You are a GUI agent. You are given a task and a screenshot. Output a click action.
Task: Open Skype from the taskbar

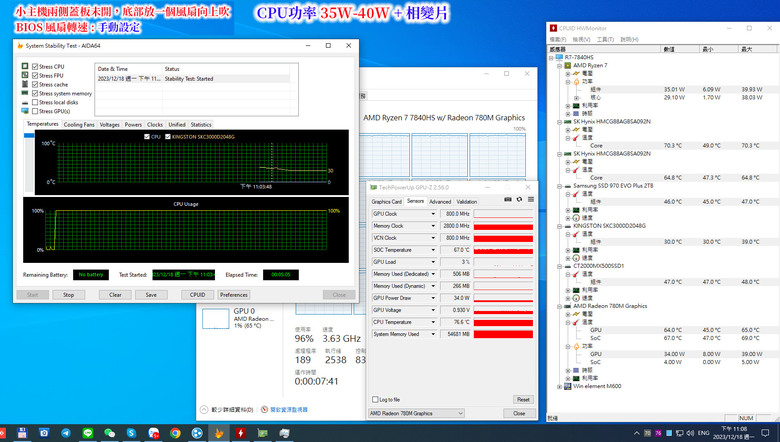[x=131, y=433]
